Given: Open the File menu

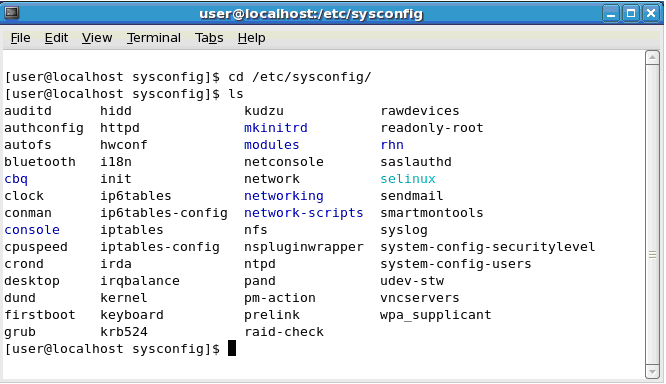Looking at the screenshot, I should [x=20, y=38].
